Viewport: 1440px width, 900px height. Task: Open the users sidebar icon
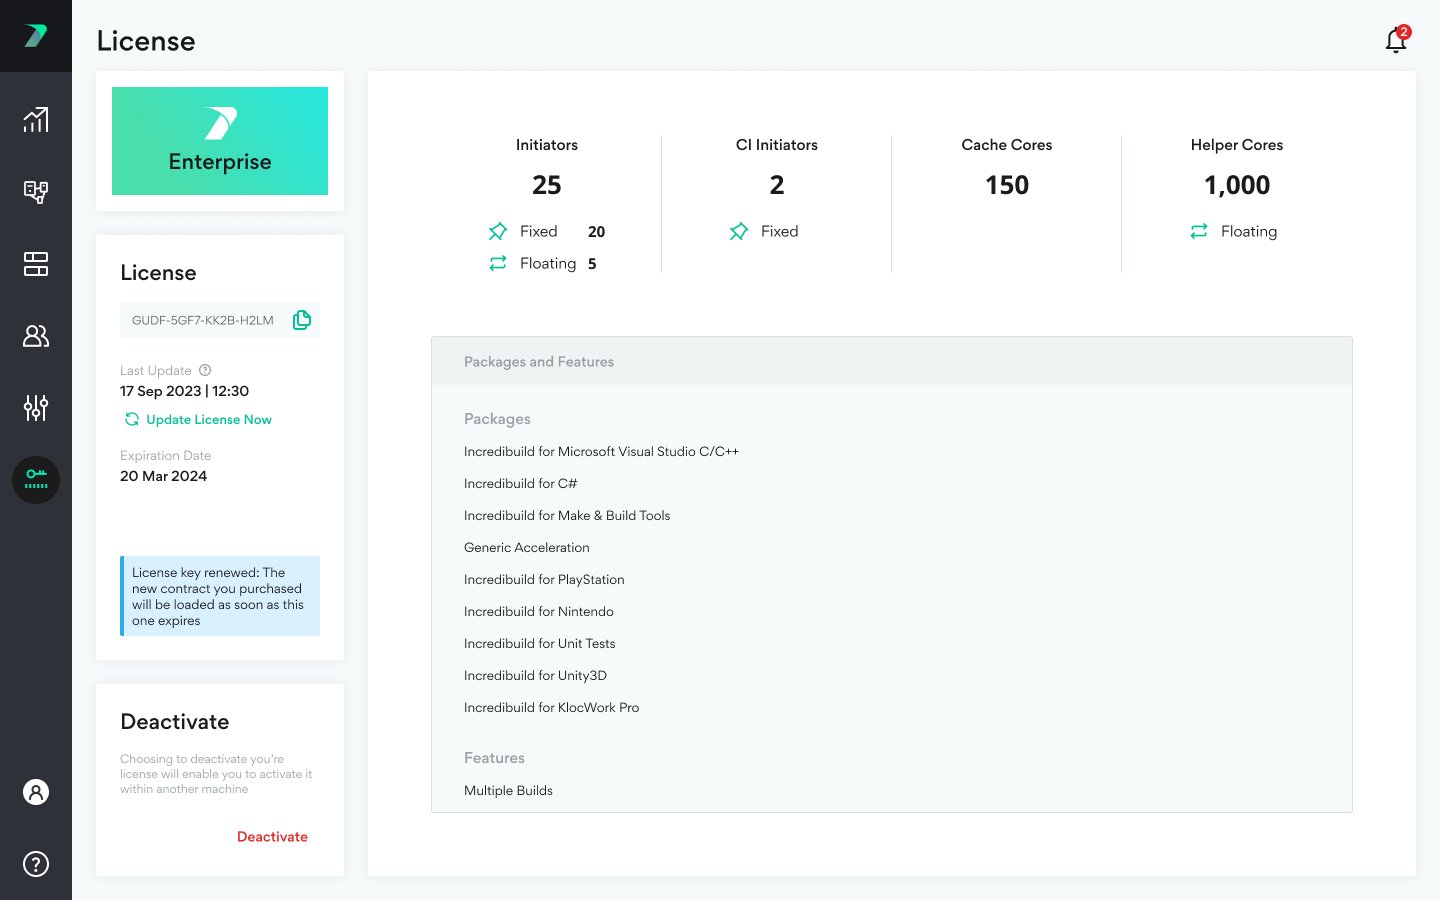tap(36, 336)
